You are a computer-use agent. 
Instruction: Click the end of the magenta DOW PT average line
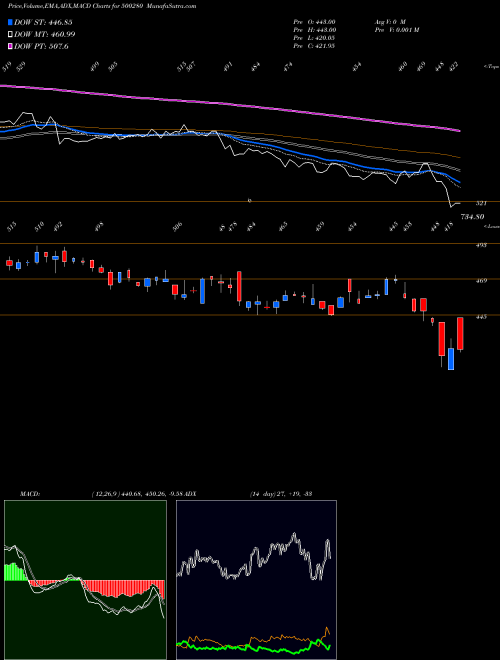coord(459,131)
